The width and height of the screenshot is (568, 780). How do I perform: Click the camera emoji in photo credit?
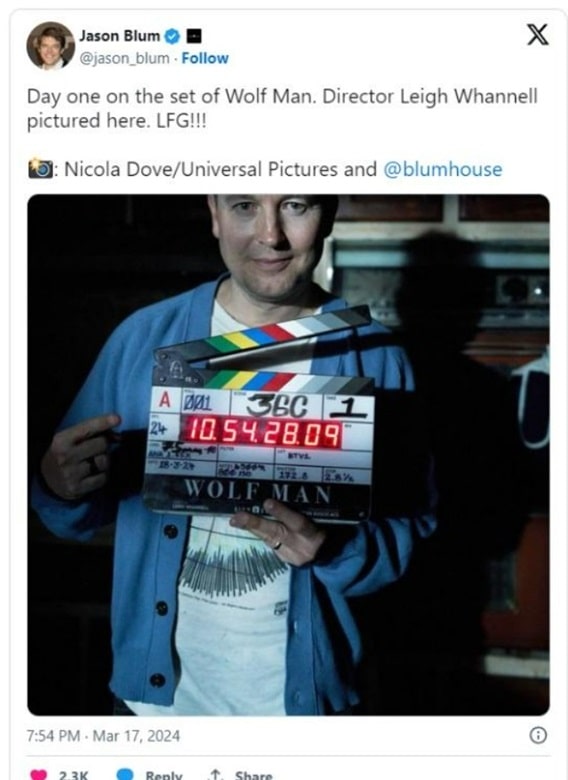click(x=39, y=169)
